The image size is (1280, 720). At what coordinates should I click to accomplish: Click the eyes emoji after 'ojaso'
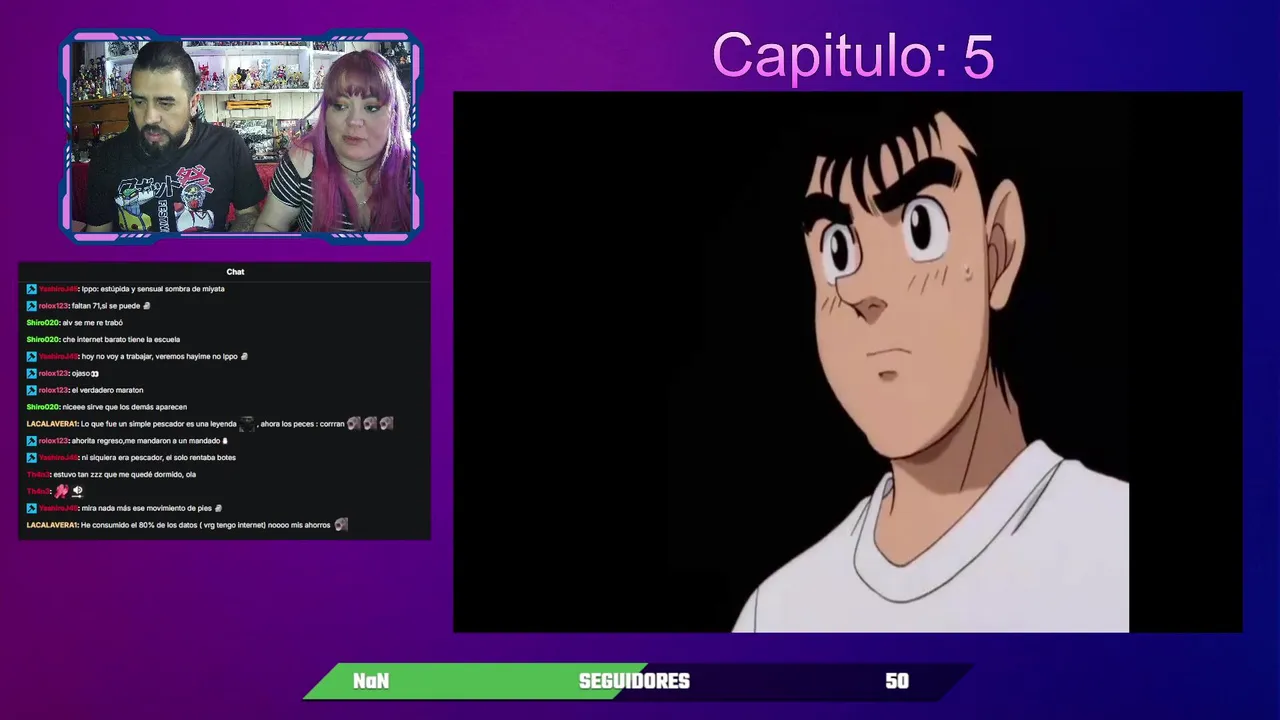(95, 374)
